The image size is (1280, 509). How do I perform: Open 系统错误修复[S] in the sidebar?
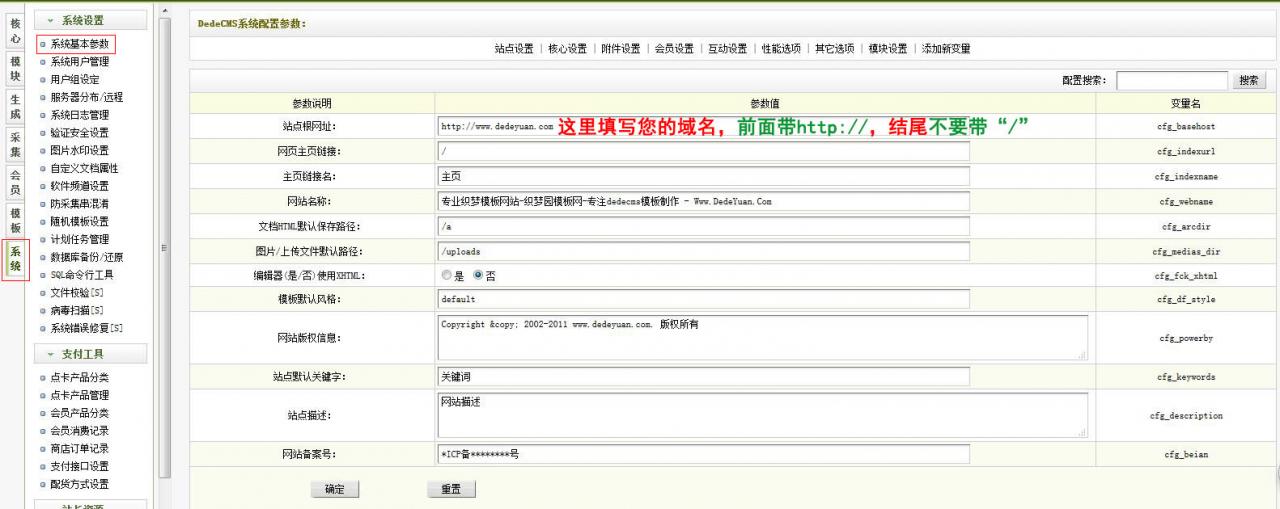point(87,328)
